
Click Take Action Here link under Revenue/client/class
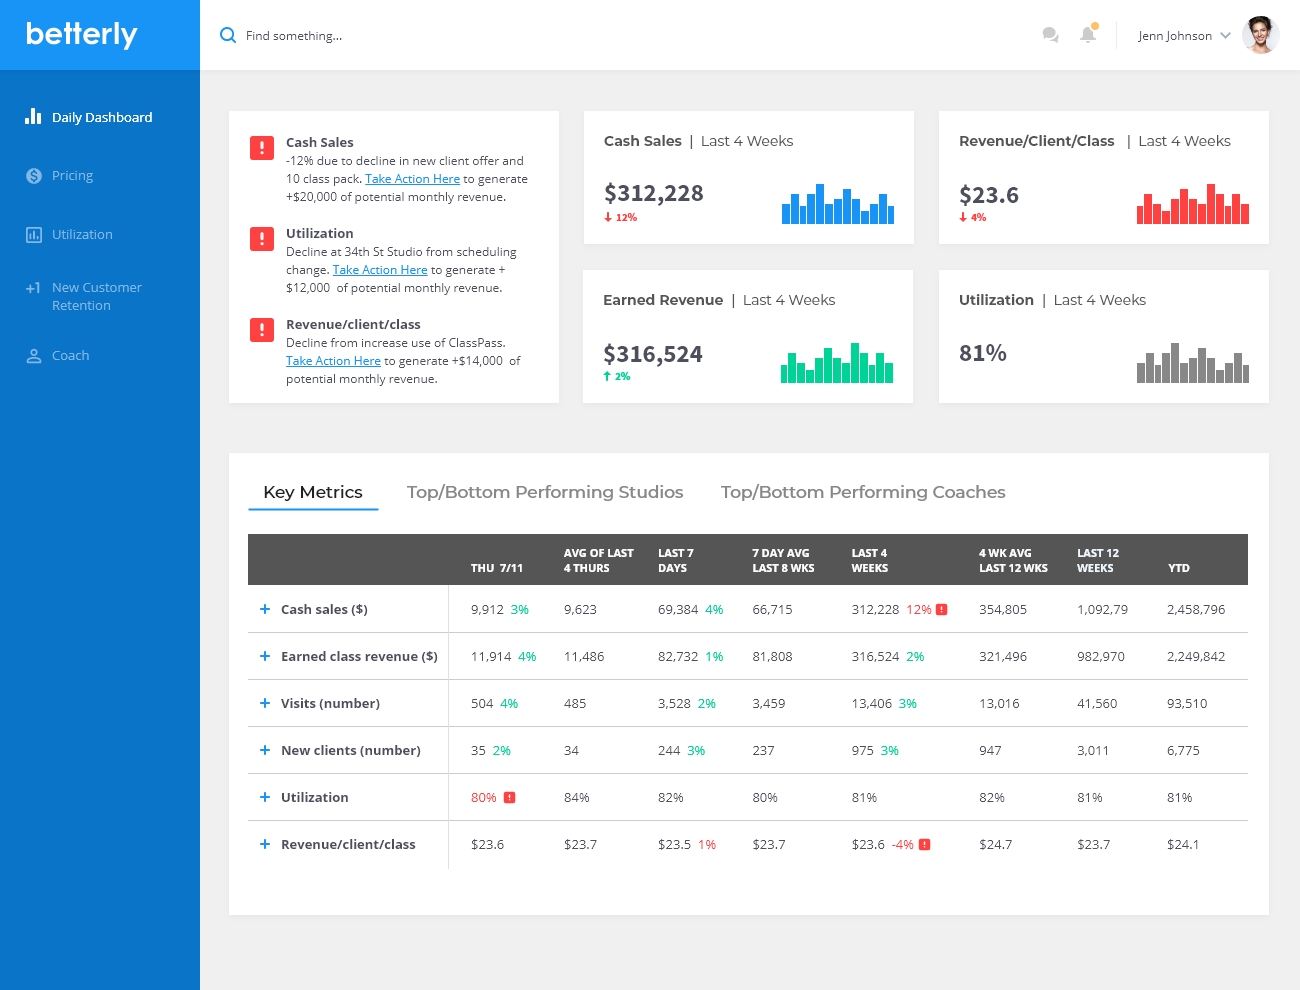[333, 361]
